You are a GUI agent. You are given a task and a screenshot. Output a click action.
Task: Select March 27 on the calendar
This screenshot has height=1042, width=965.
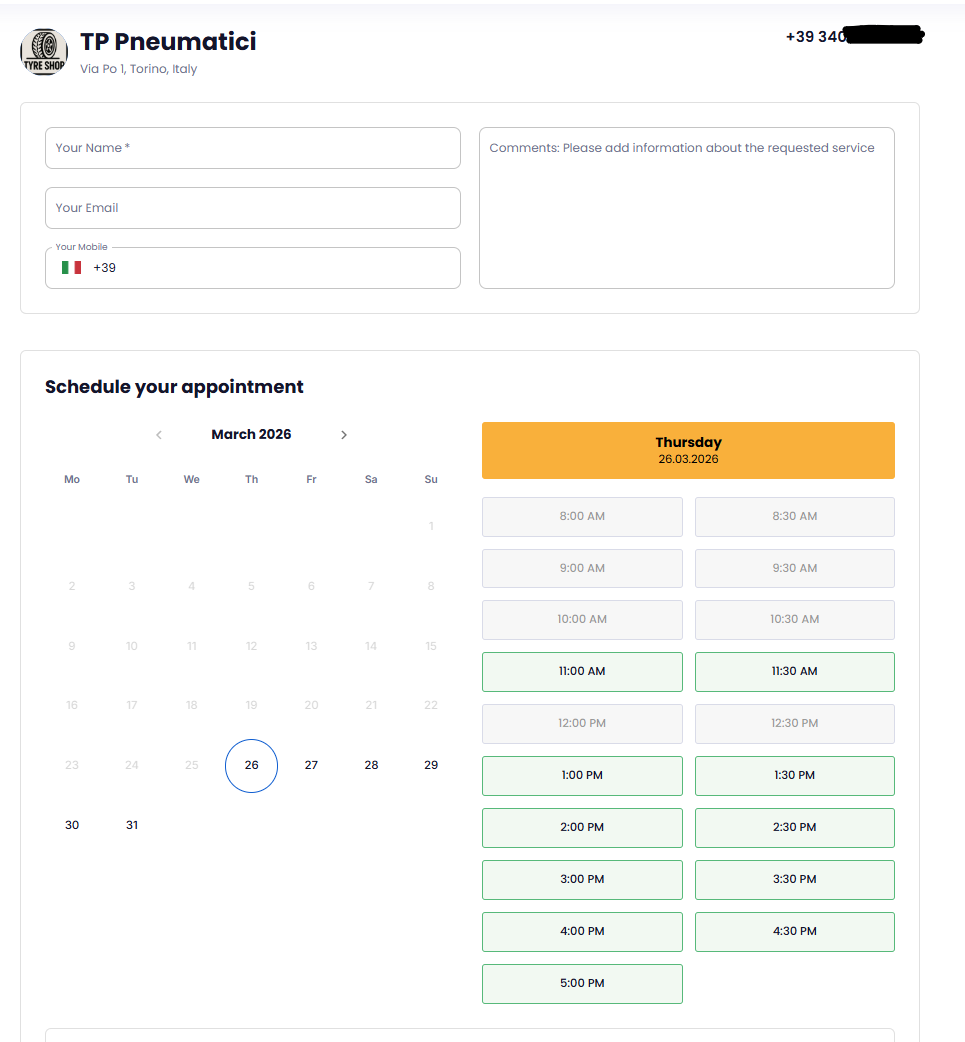click(x=311, y=765)
